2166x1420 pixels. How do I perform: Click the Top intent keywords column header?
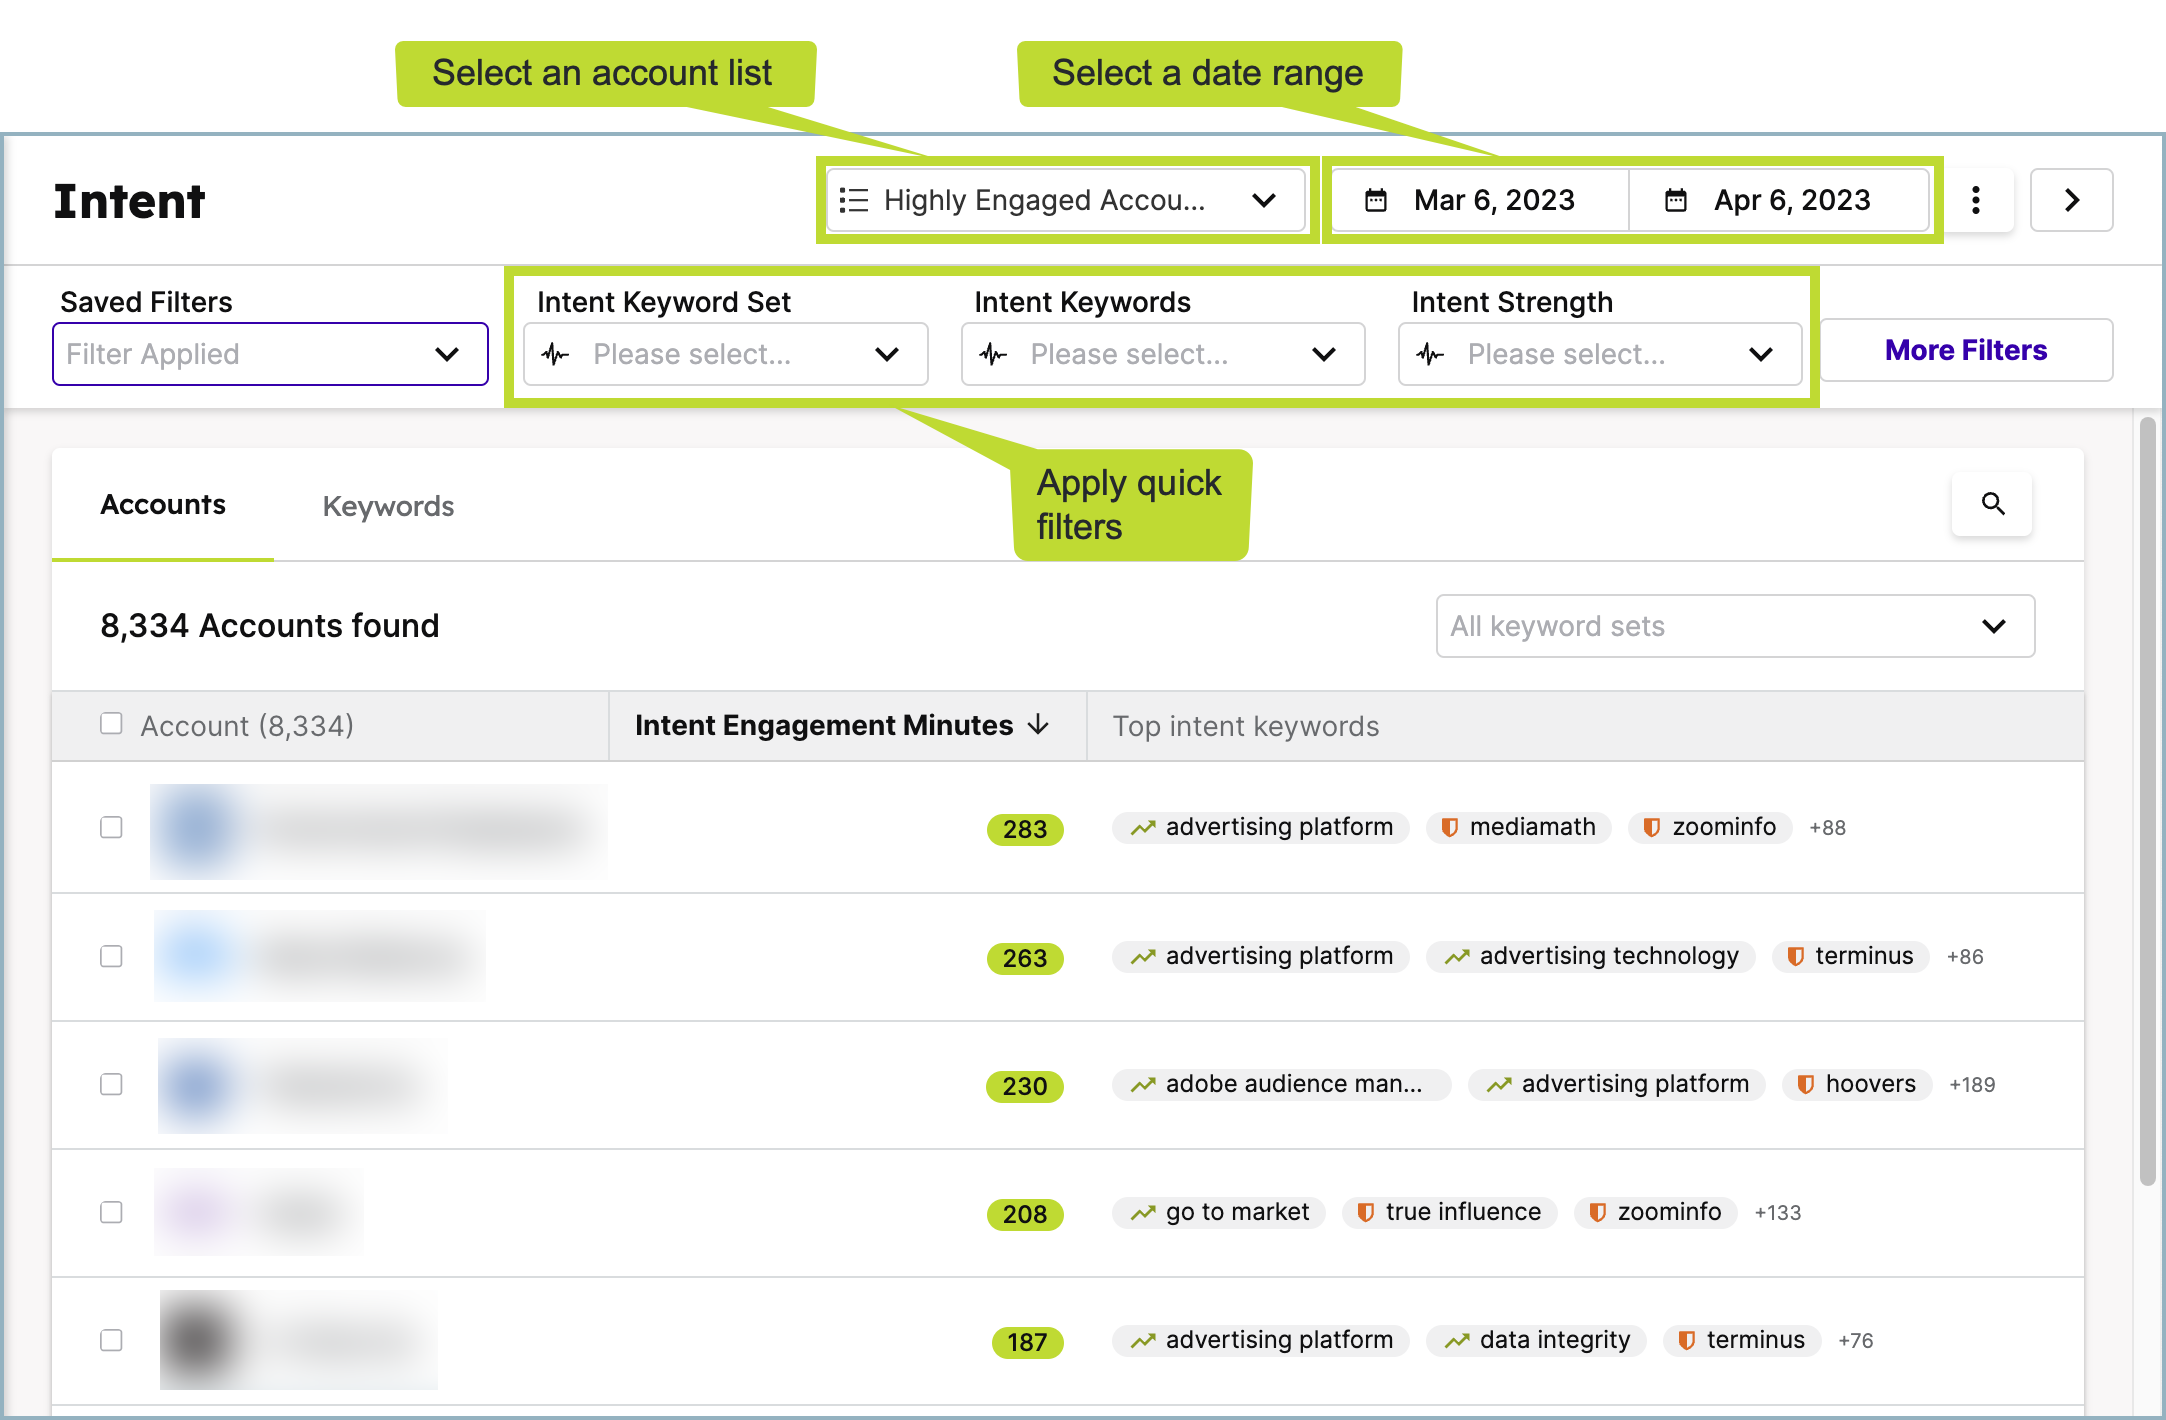1246,726
